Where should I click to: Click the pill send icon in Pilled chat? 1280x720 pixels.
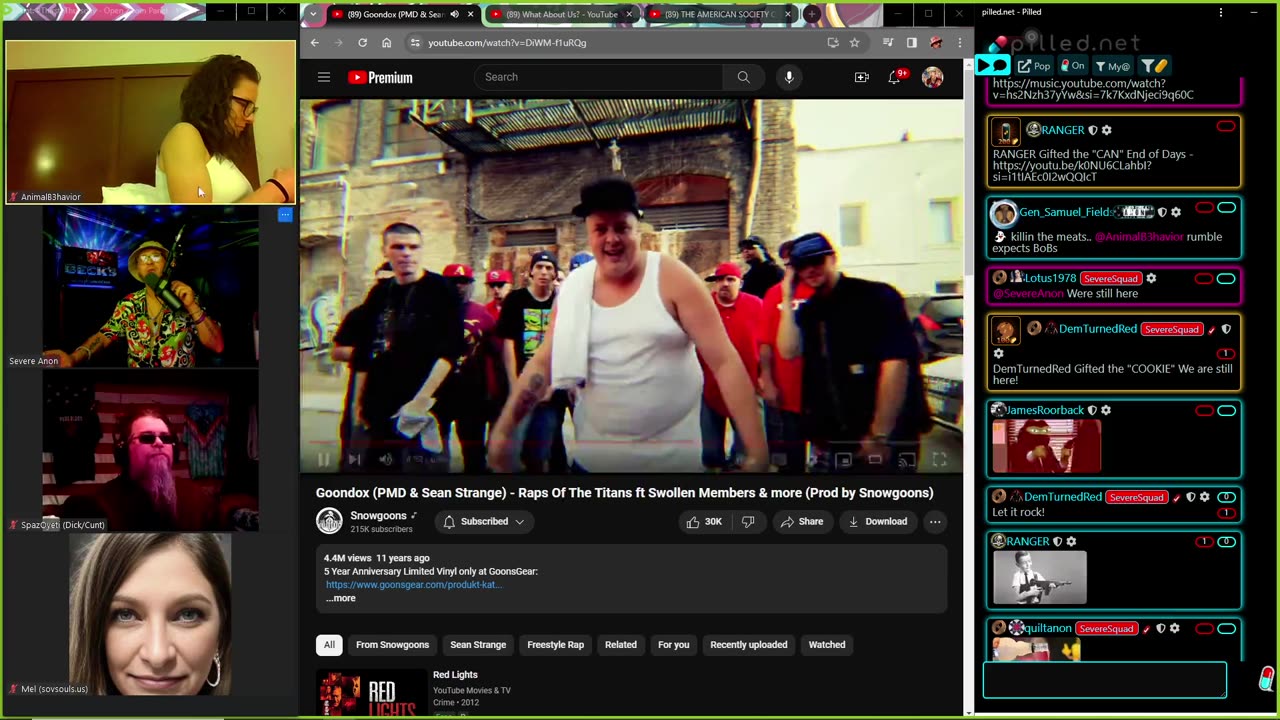tap(1267, 679)
